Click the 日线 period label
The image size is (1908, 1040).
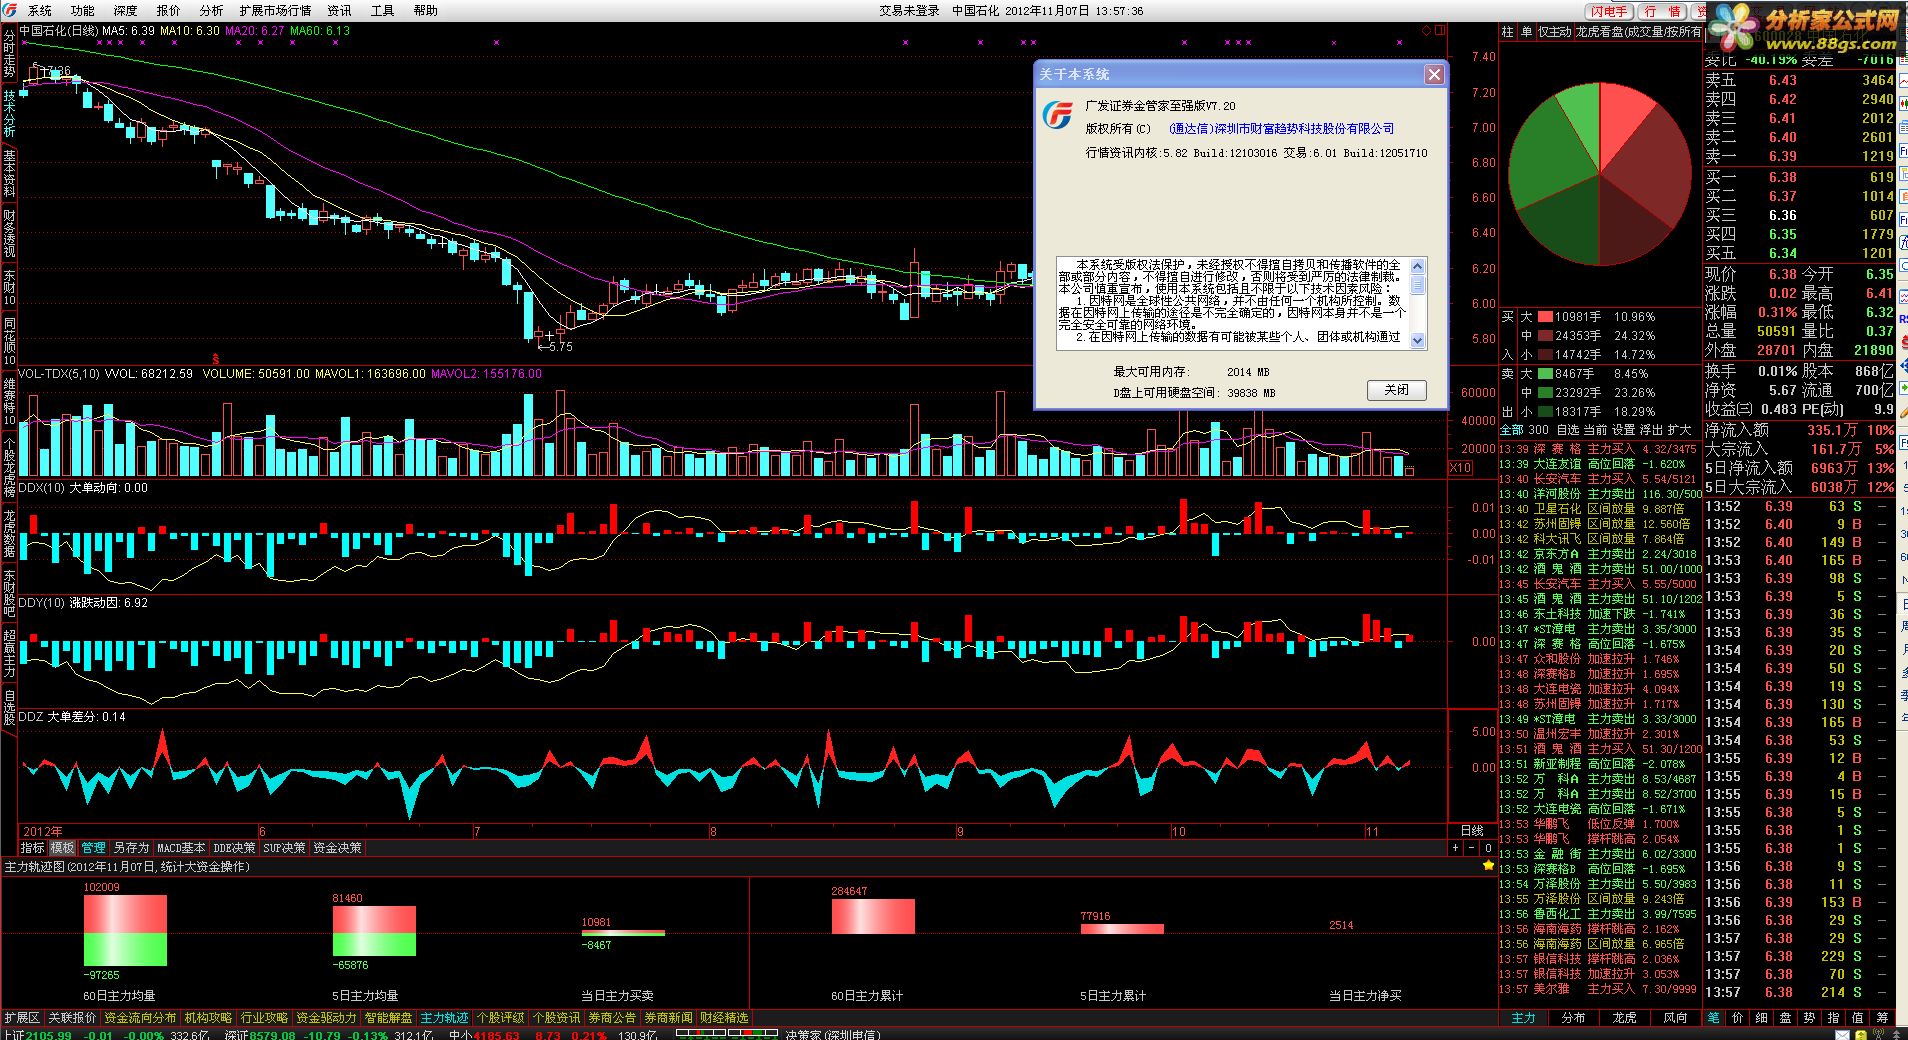1471,831
